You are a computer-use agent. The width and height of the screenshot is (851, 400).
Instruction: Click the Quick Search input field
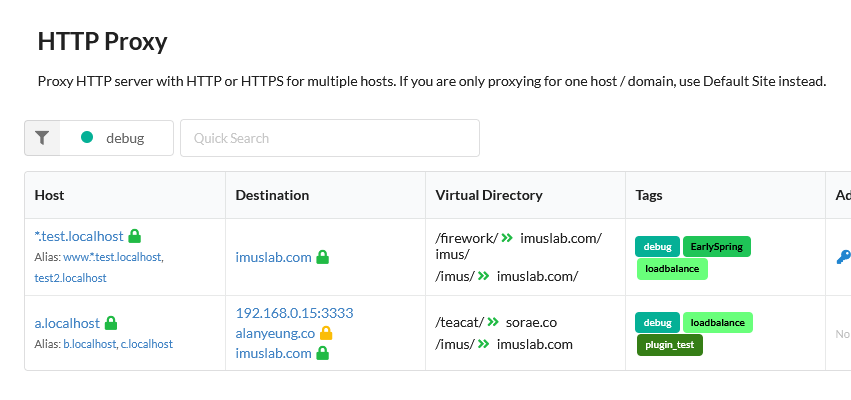(329, 138)
